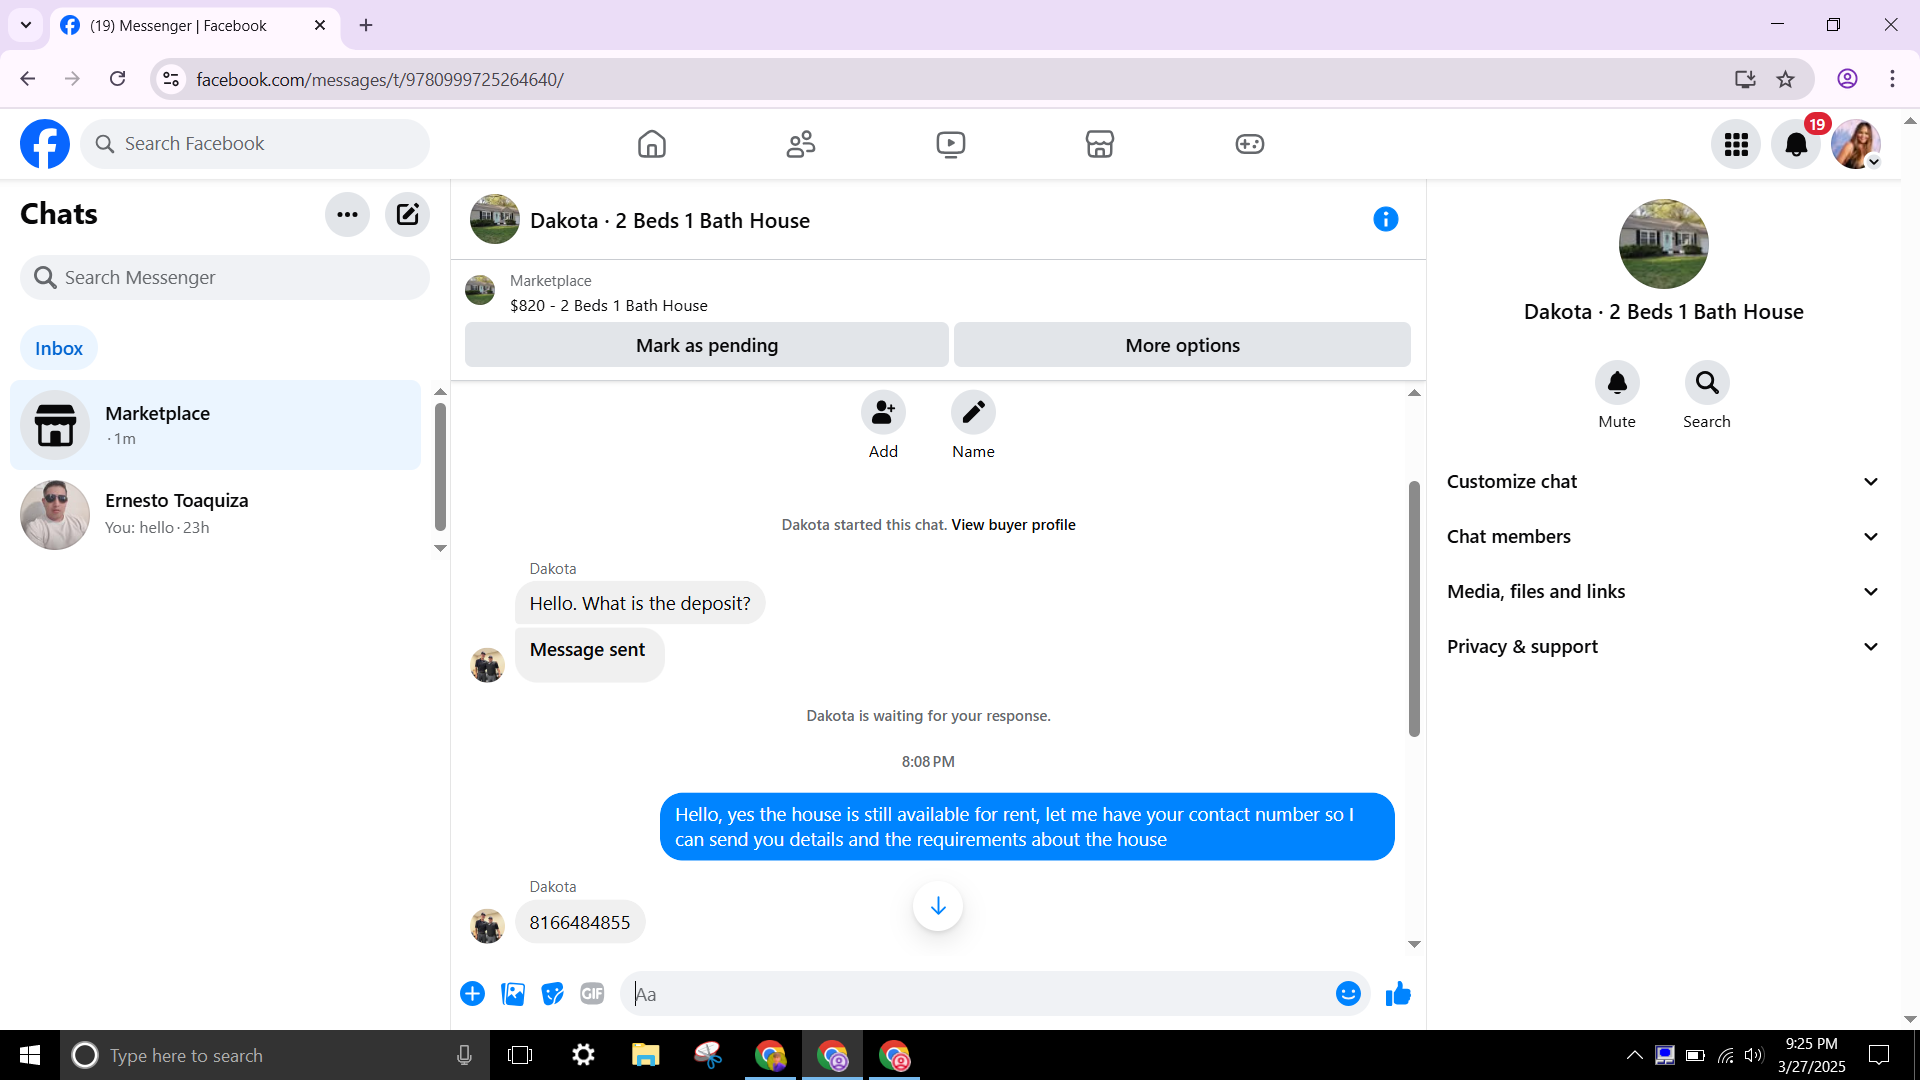The width and height of the screenshot is (1920, 1080).
Task: Open account profile picture menu
Action: click(x=1856, y=145)
